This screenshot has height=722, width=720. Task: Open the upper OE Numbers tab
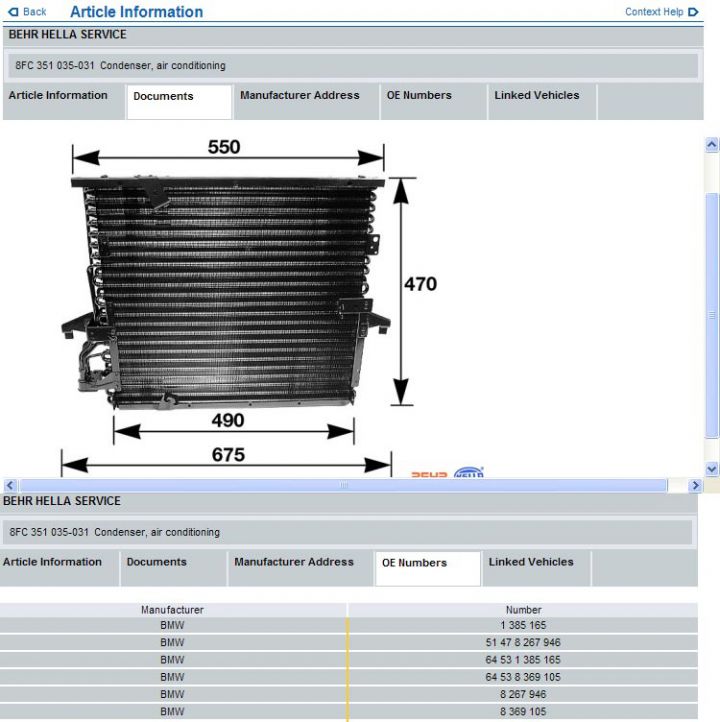coord(433,102)
